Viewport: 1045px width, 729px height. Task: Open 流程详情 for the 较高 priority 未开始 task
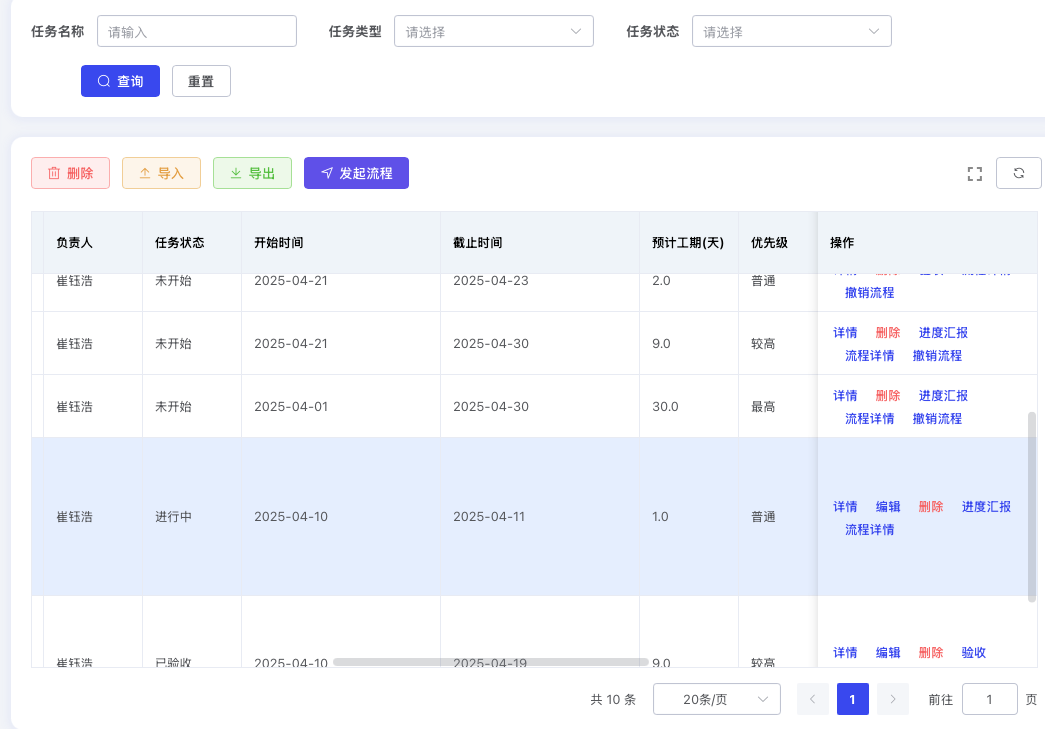click(870, 355)
